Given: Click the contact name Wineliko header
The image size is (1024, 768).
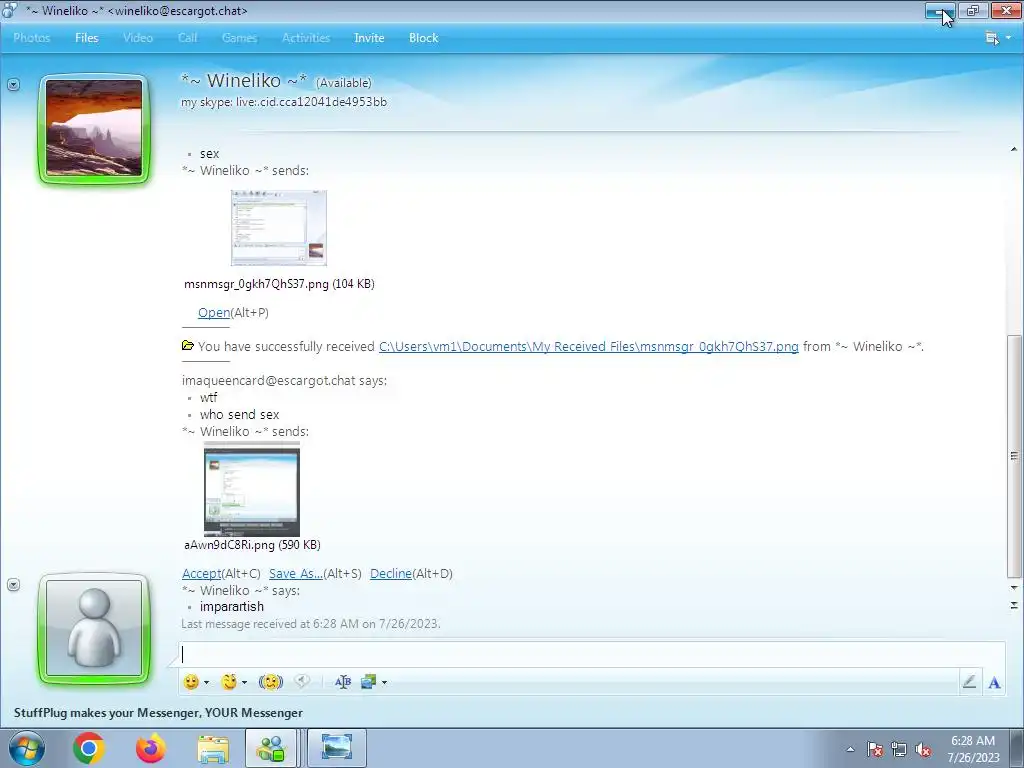Looking at the screenshot, I should tap(244, 80).
